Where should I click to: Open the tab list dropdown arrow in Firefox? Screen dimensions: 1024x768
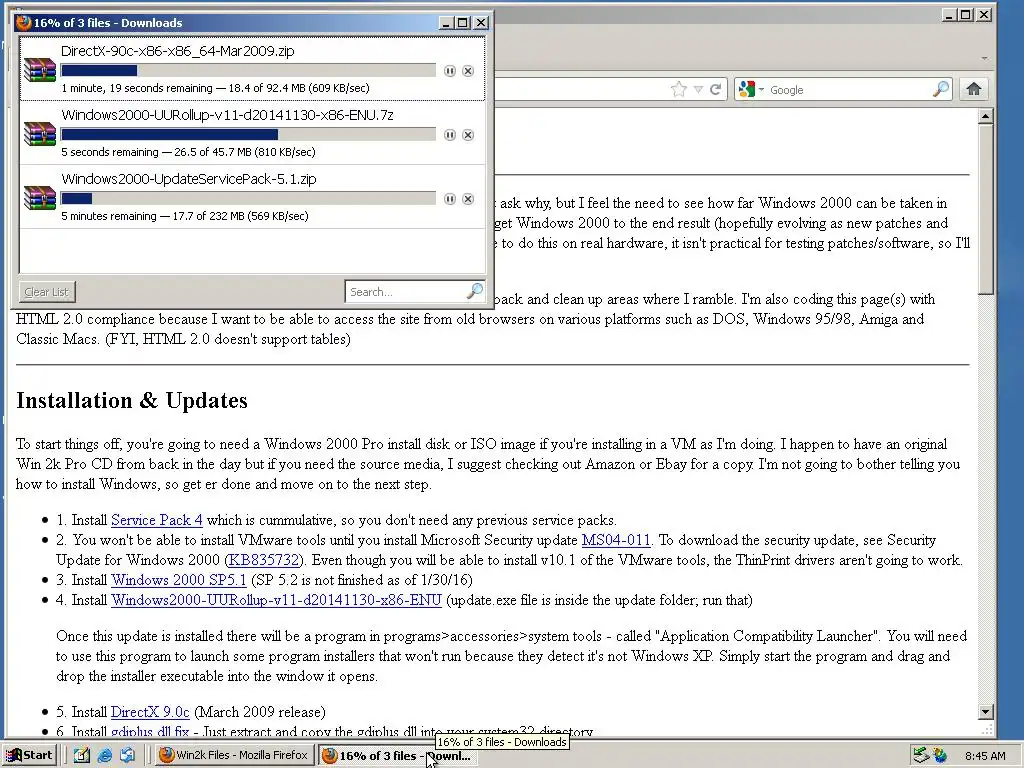(x=984, y=58)
